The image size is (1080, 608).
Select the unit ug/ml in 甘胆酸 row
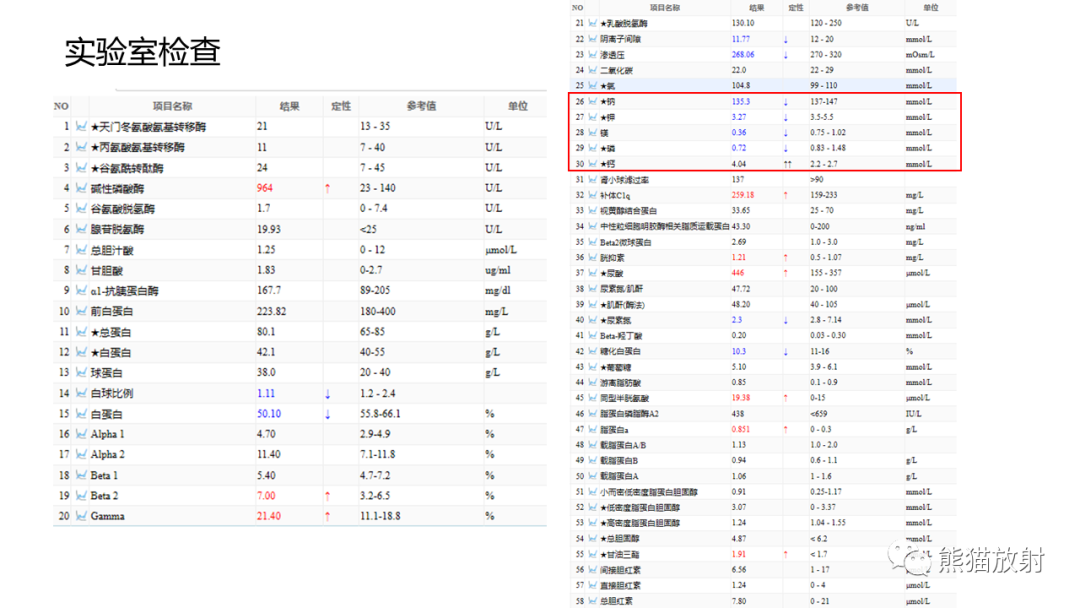pyautogui.click(x=497, y=270)
